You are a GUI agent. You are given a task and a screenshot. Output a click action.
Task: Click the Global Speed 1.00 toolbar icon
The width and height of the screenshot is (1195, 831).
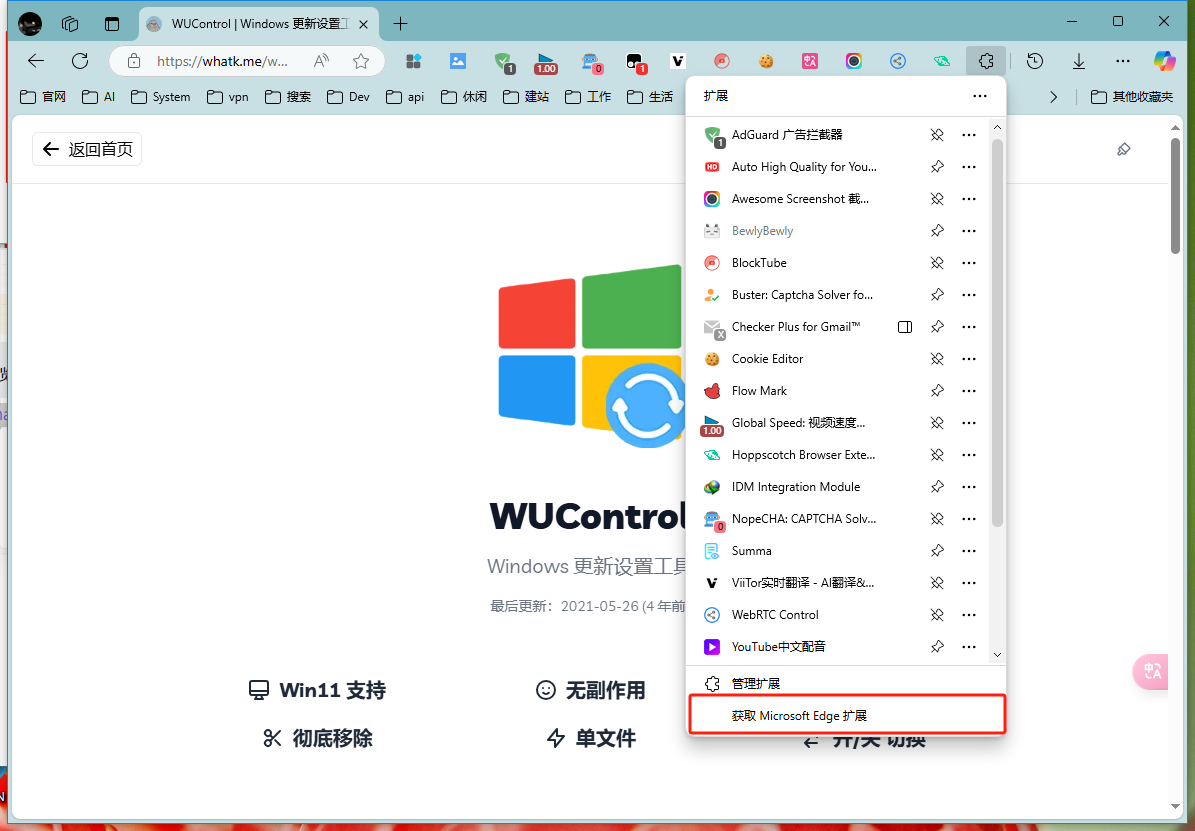[x=546, y=62]
